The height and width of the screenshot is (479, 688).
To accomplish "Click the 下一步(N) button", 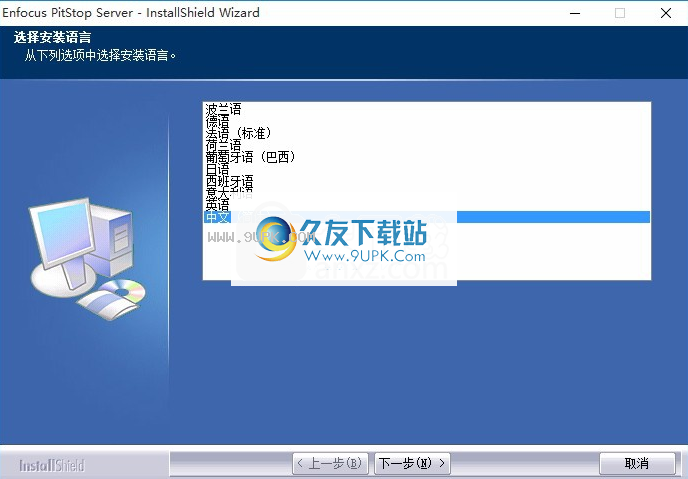I will (x=412, y=463).
